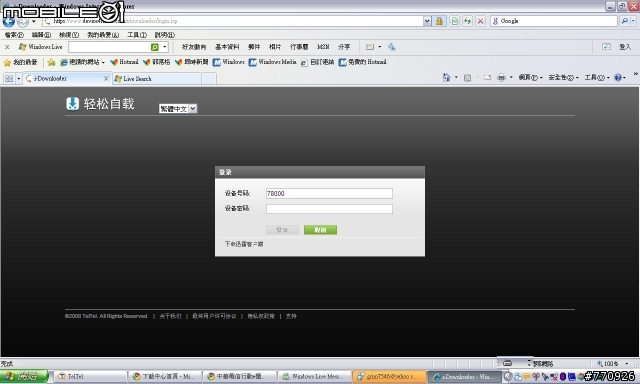Click the address bar URL field
This screenshot has height=384, width=640.
coord(233,21)
